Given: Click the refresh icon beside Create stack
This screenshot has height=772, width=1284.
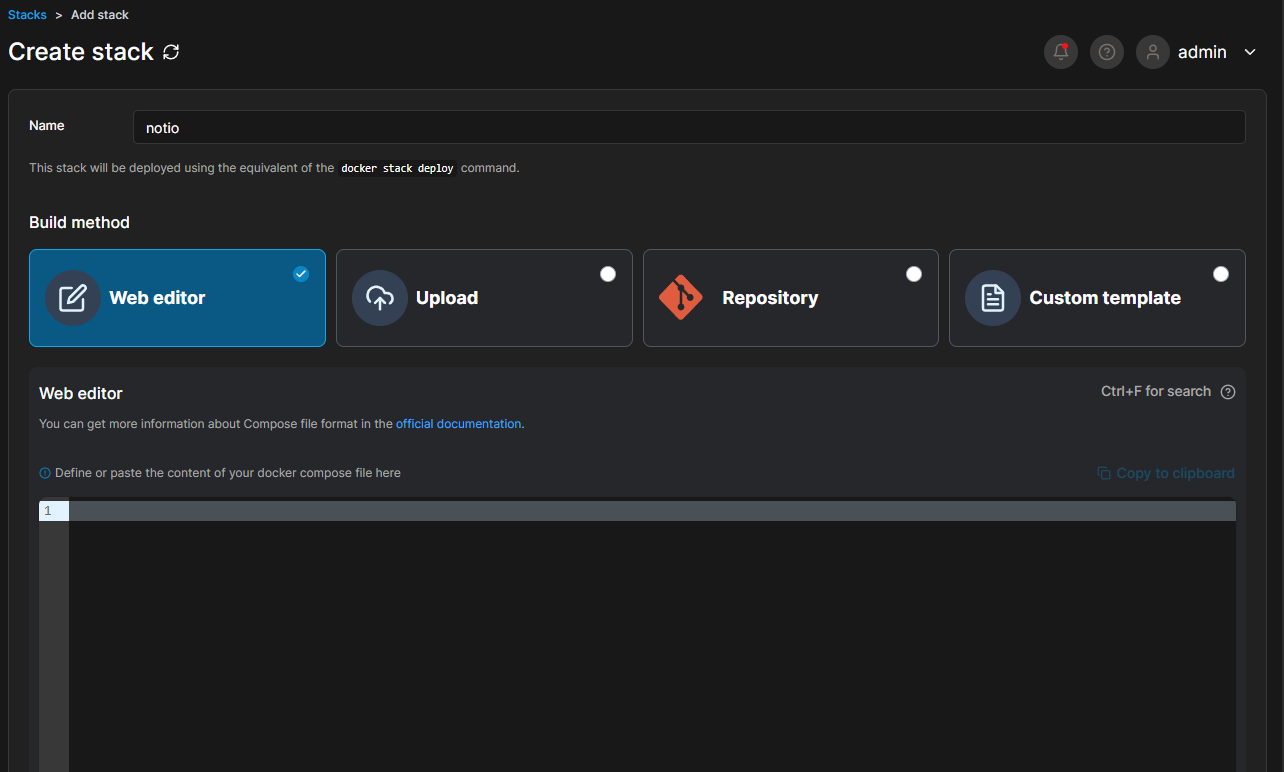Looking at the screenshot, I should tap(171, 52).
